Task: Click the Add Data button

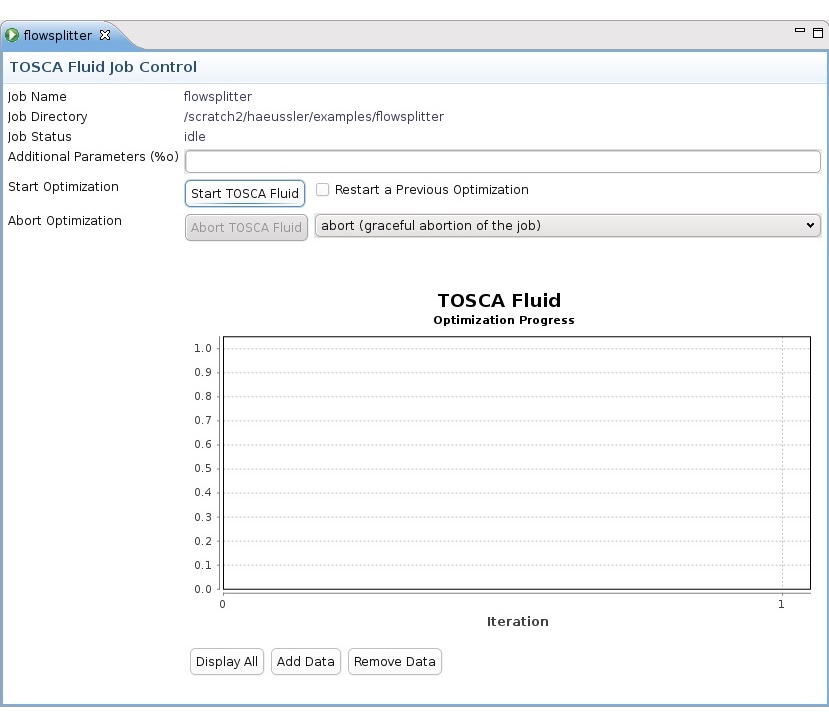Action: 306,662
